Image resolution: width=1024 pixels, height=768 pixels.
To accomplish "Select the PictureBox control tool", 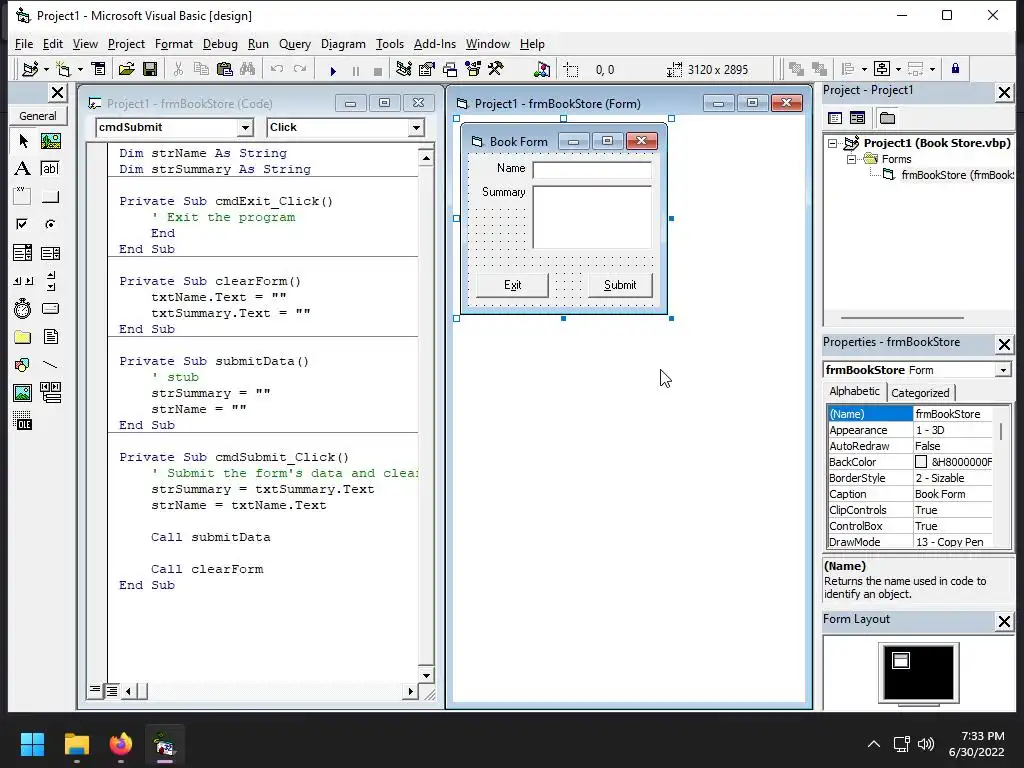I will pos(50,141).
